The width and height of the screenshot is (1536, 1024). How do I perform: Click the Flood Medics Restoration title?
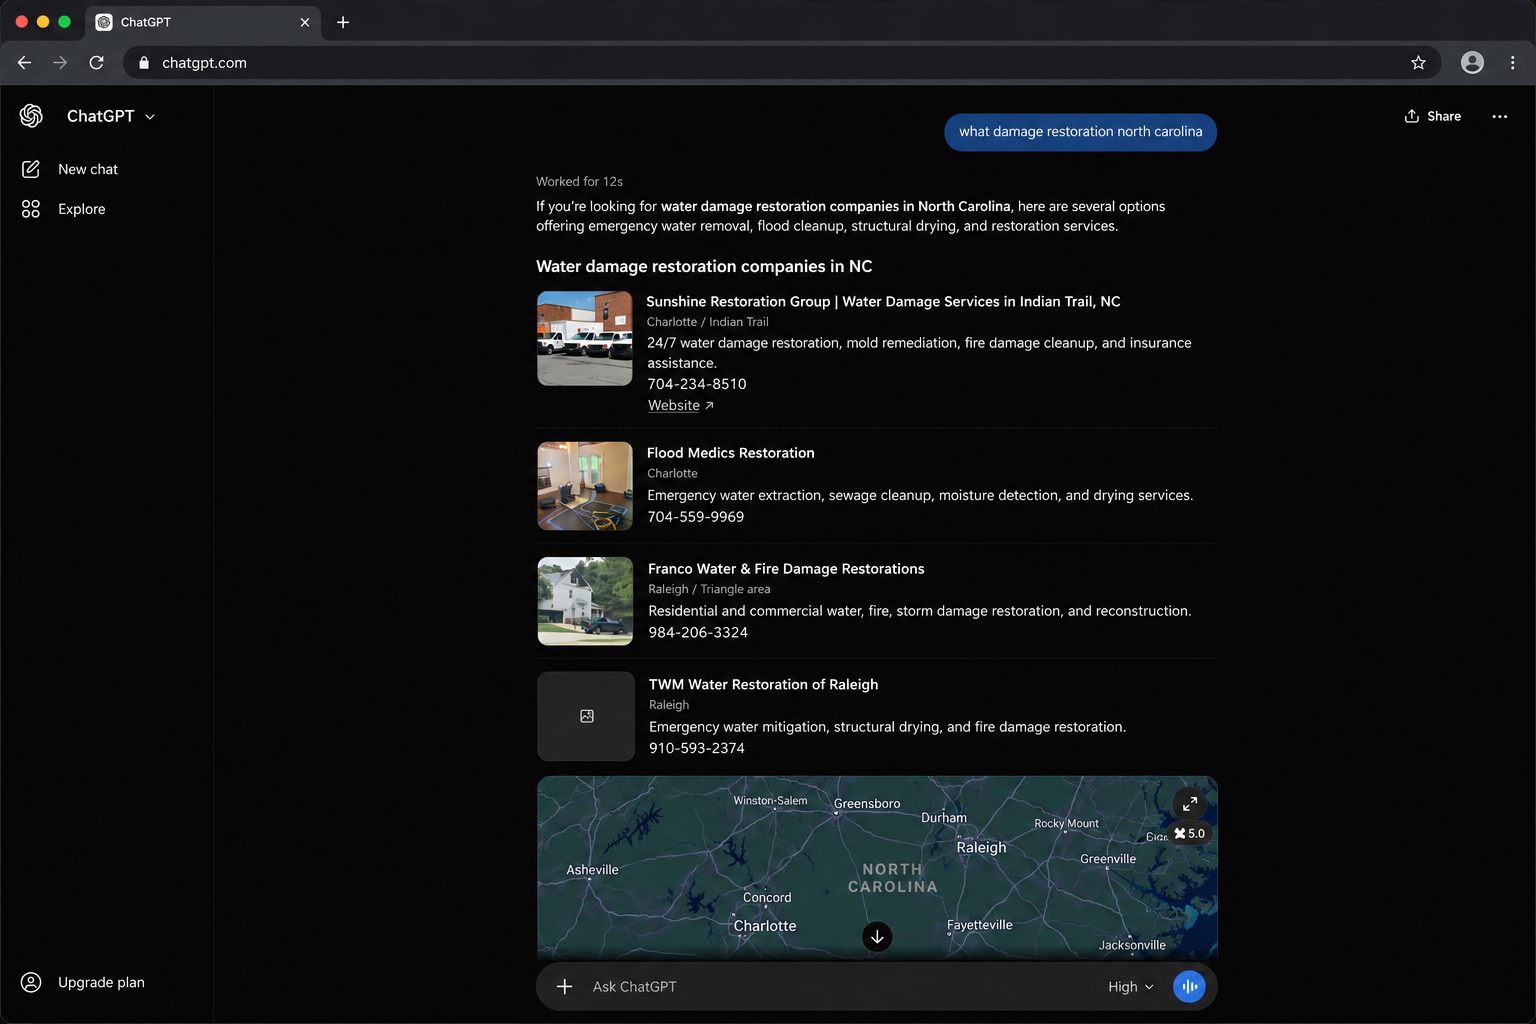[730, 453]
